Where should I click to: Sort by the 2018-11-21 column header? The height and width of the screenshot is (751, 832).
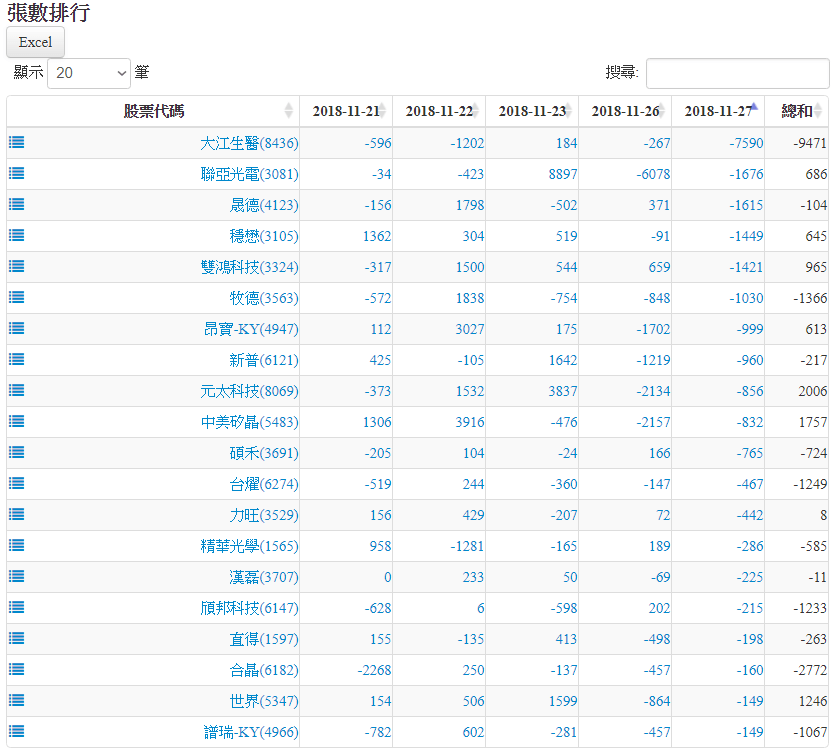pos(345,111)
